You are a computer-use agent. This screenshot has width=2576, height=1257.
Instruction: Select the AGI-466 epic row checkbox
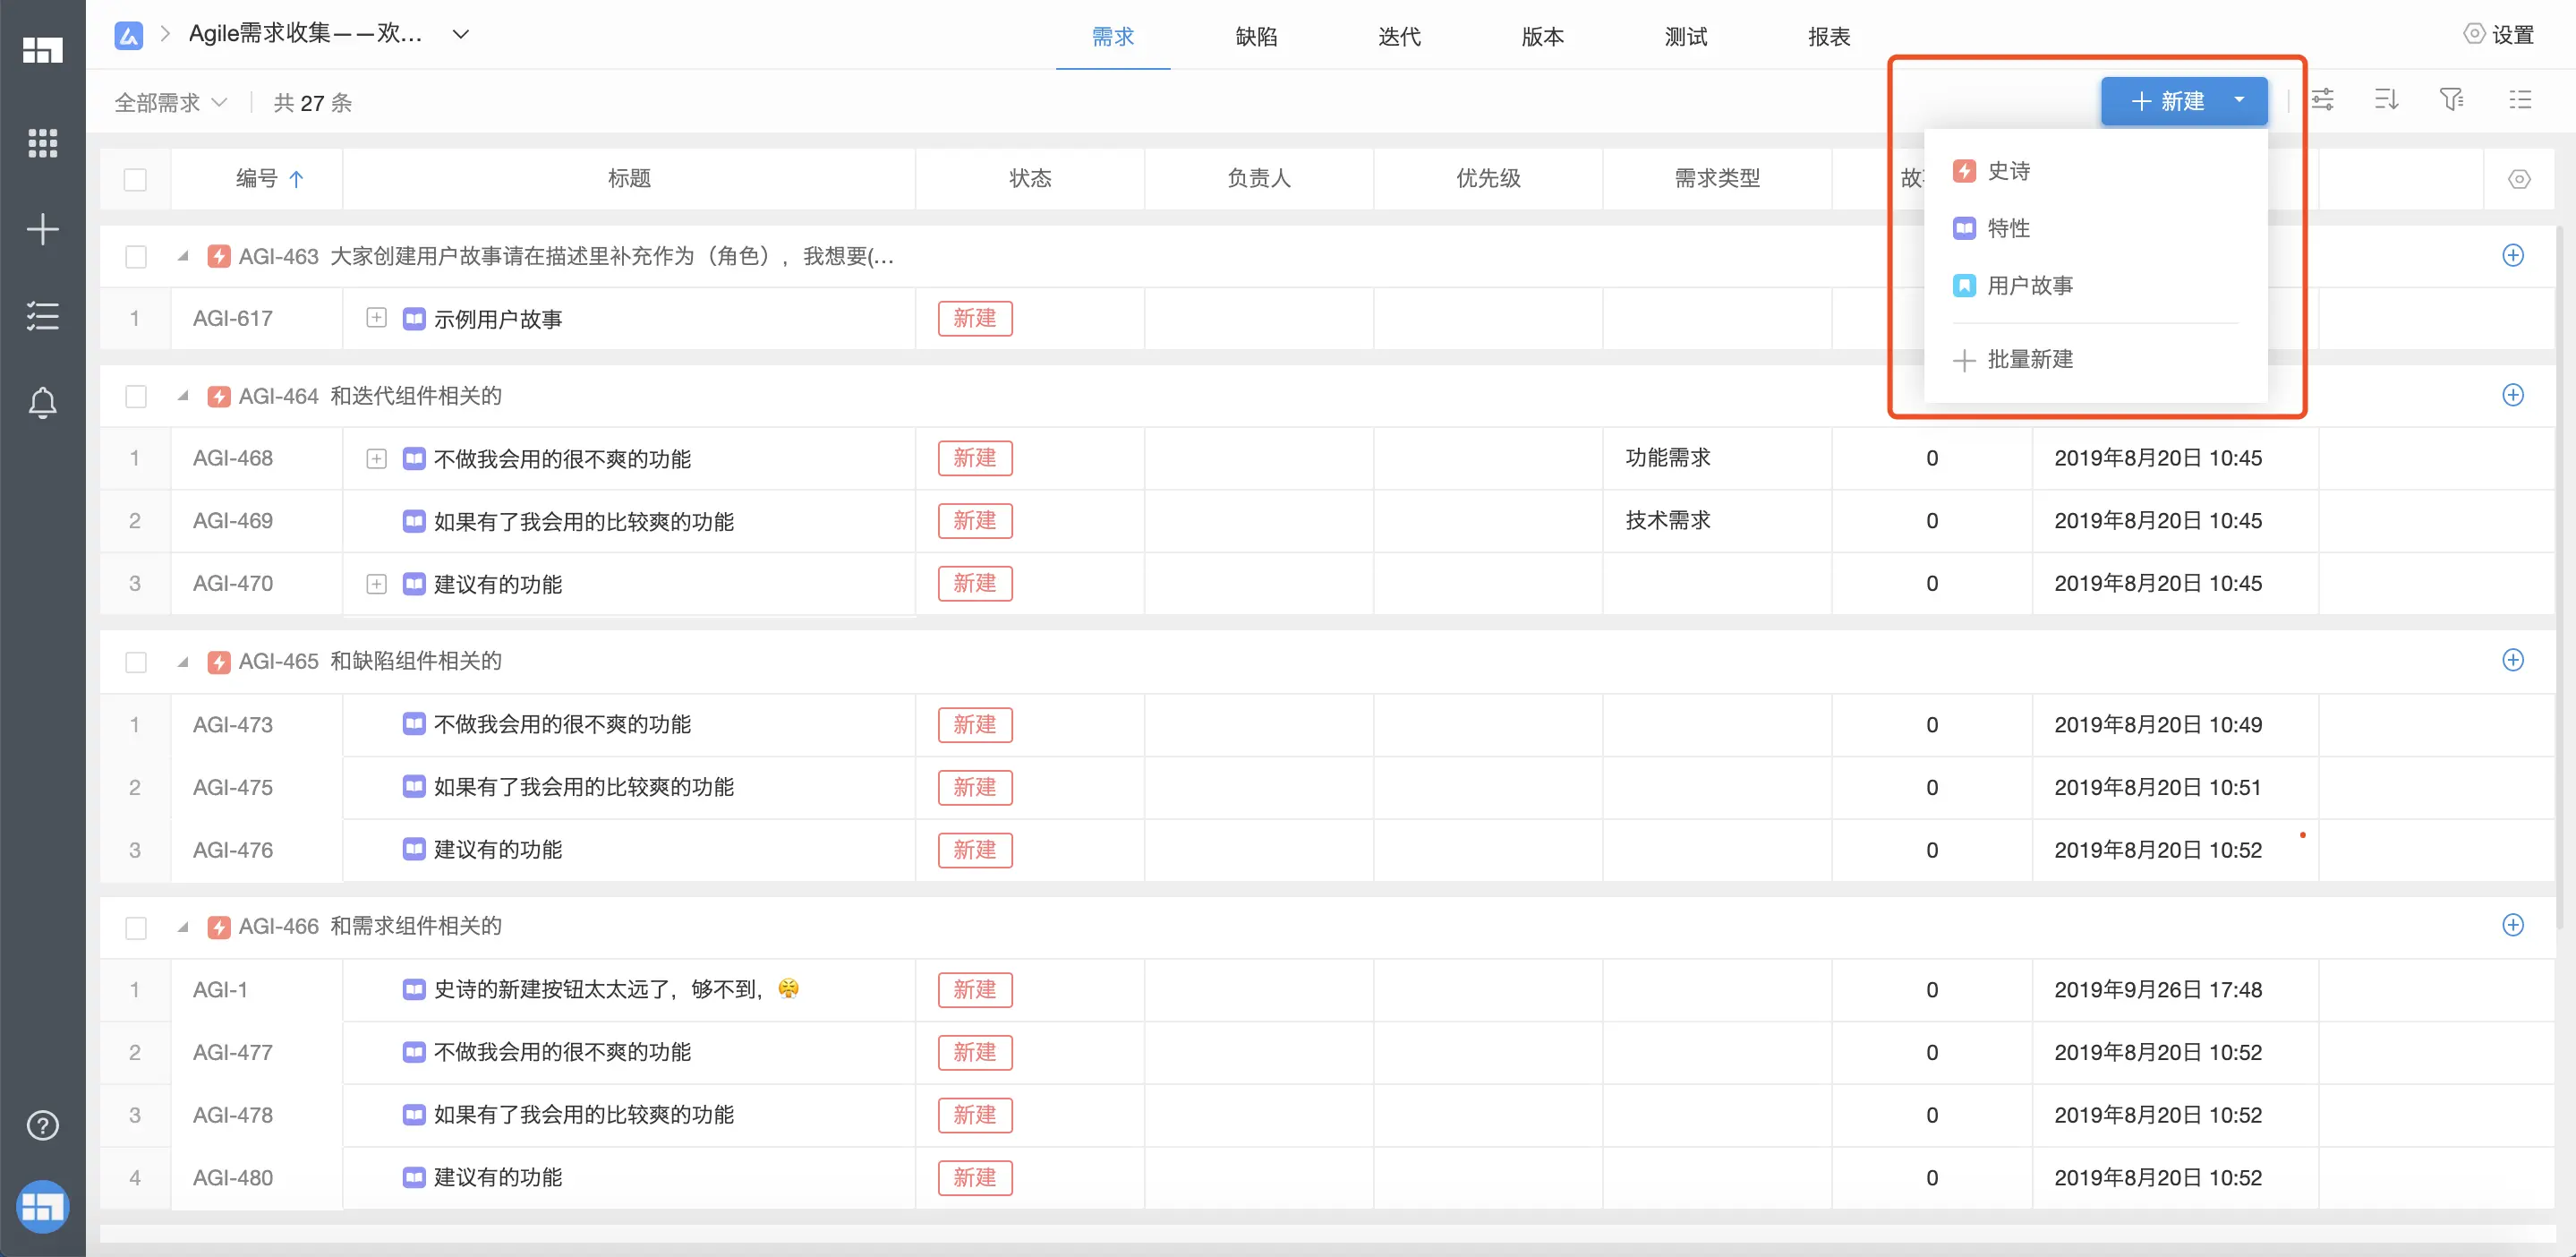pyautogui.click(x=136, y=927)
